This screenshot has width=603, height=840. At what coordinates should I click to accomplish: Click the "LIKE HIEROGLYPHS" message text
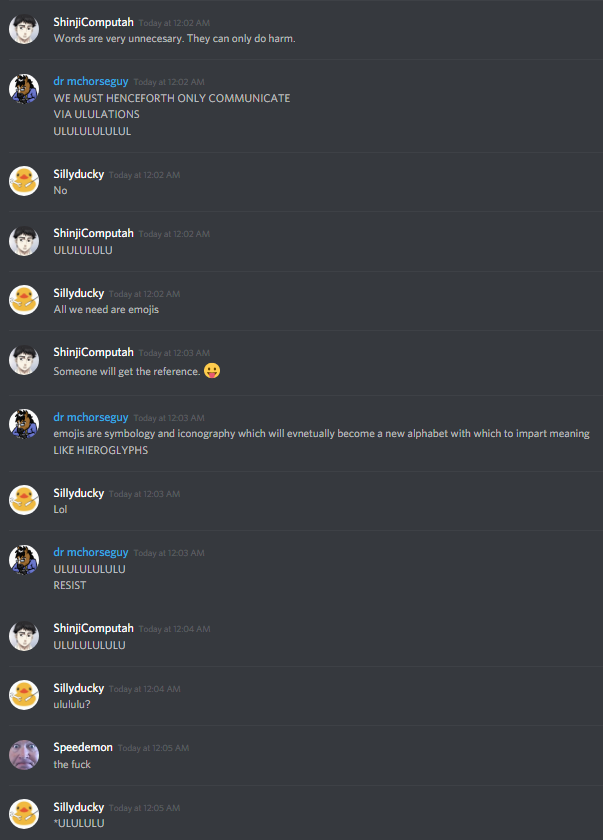(101, 450)
